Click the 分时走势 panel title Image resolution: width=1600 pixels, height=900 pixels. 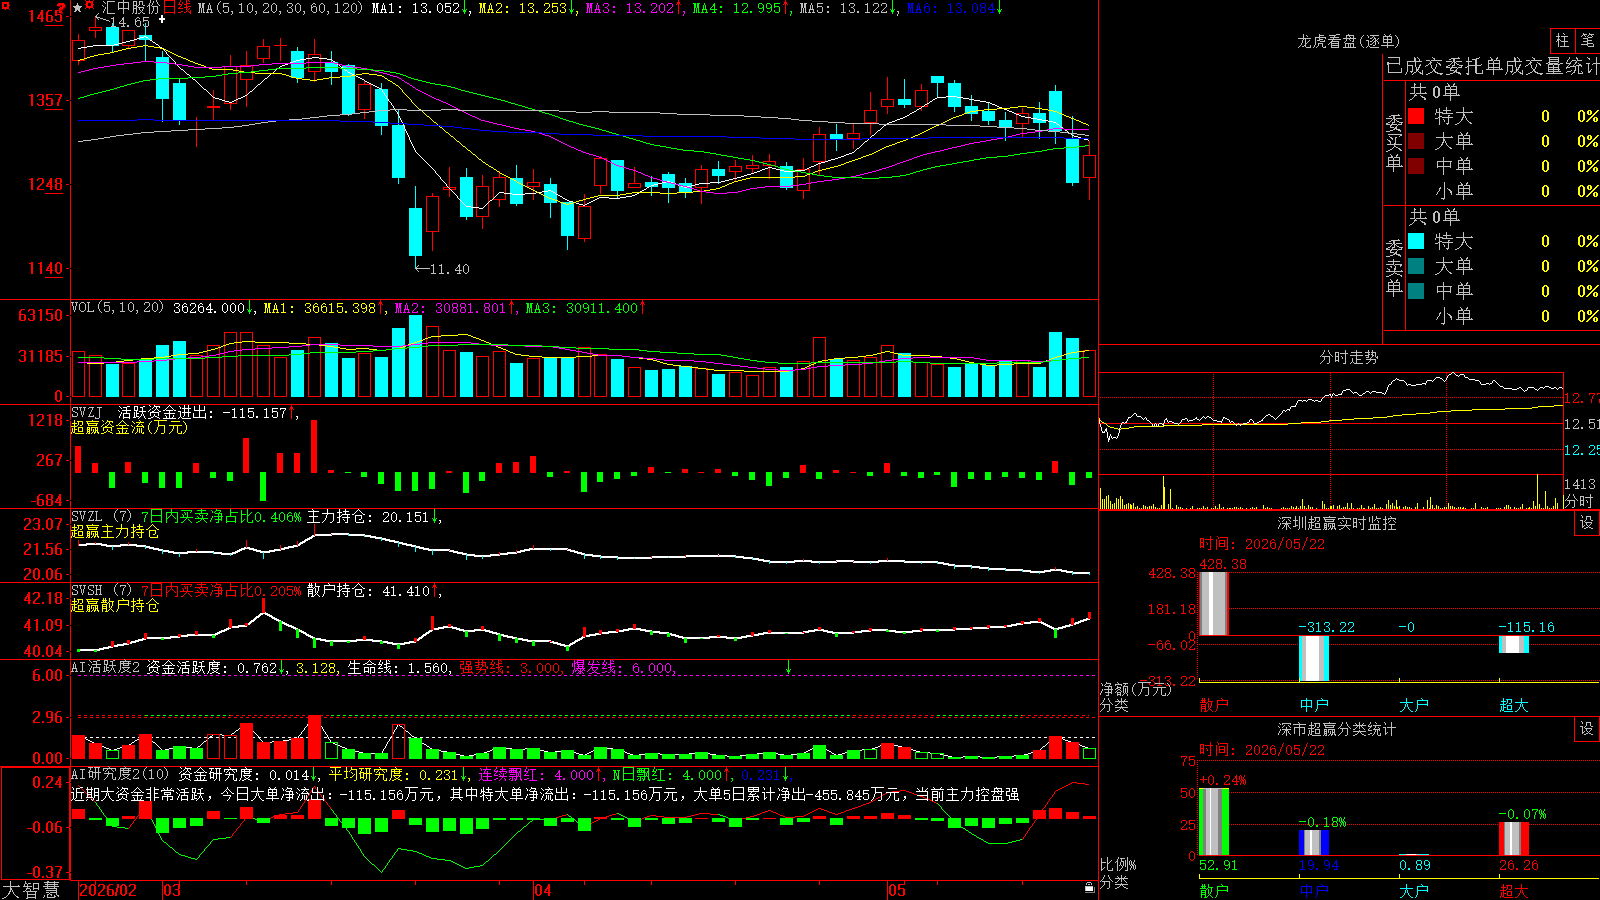tap(1349, 357)
